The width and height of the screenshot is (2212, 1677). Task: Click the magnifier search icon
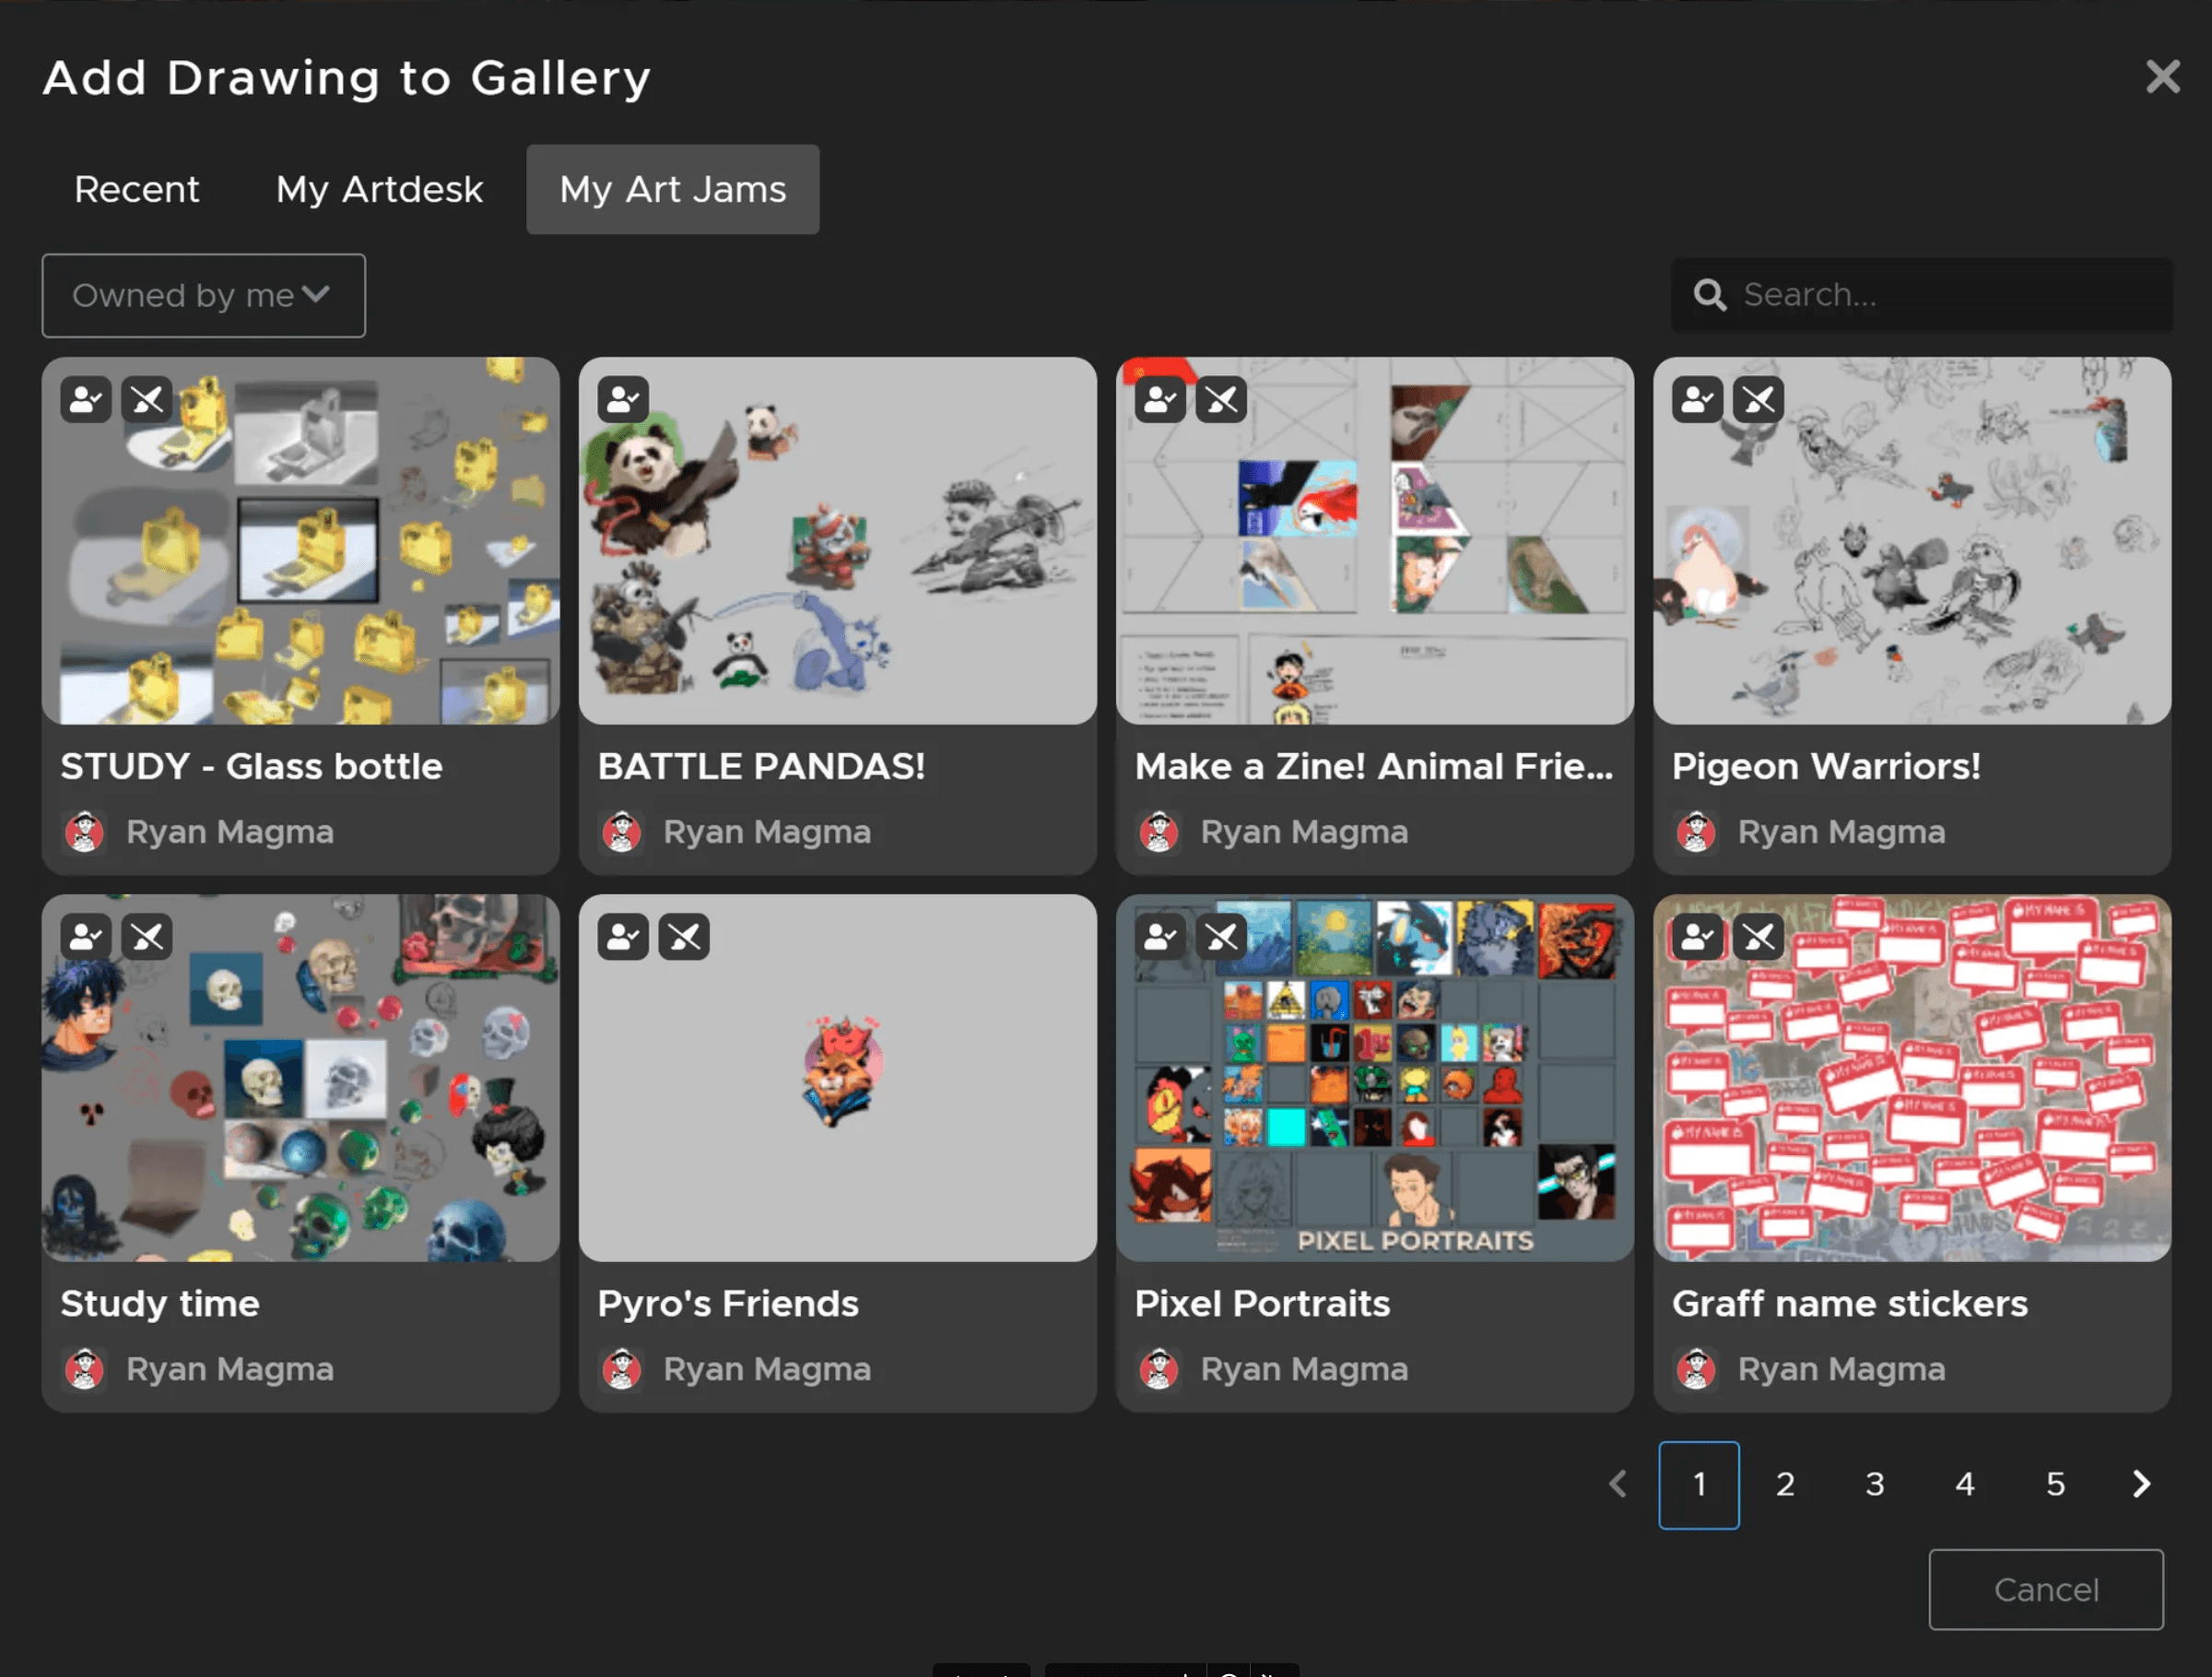[x=1709, y=295]
